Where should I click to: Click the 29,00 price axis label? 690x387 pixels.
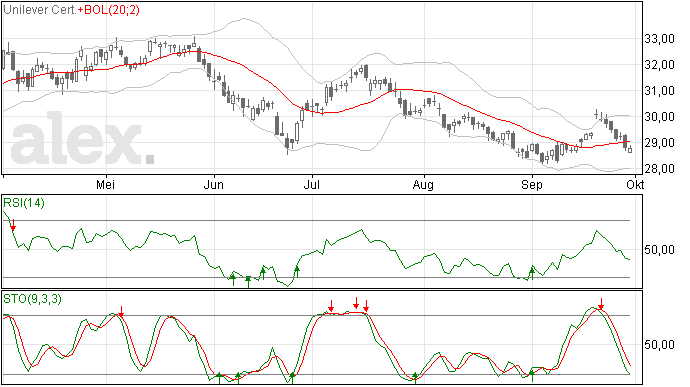659,143
